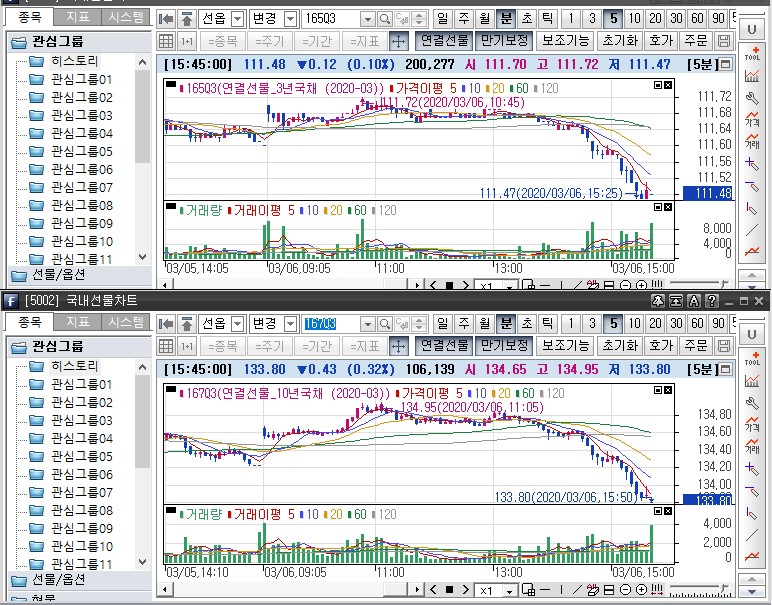
Task: Toggle 만기보정 in the upper chart toolbar
Action: (503, 40)
